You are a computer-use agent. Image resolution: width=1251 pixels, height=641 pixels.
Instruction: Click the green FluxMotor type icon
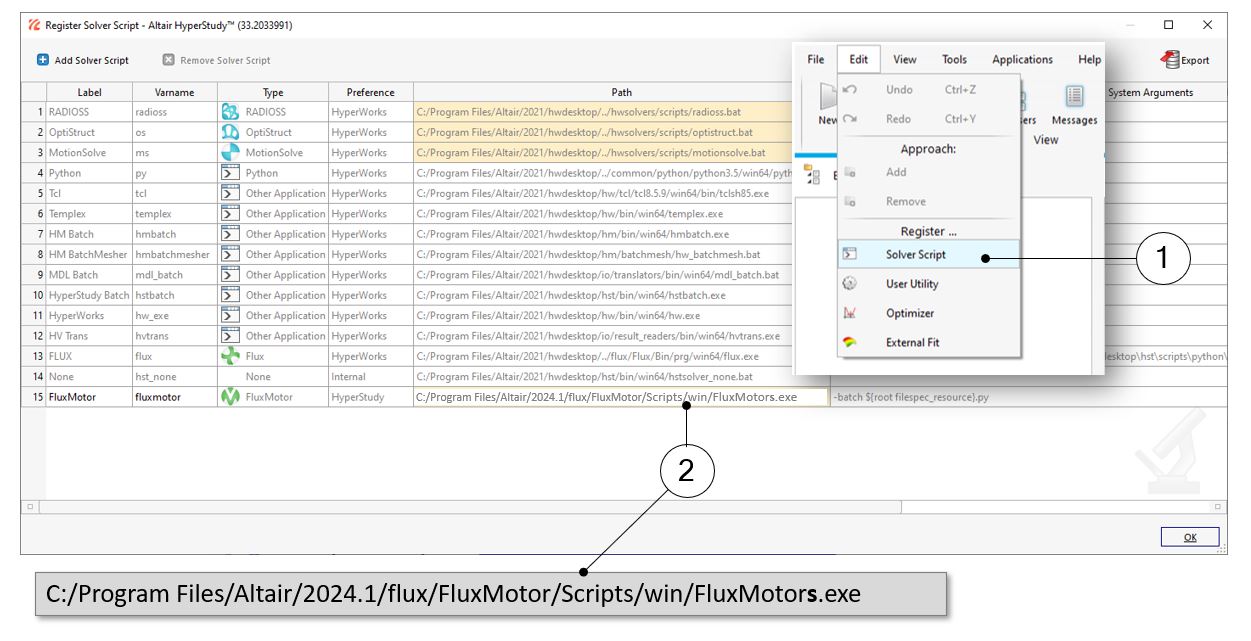[230, 397]
